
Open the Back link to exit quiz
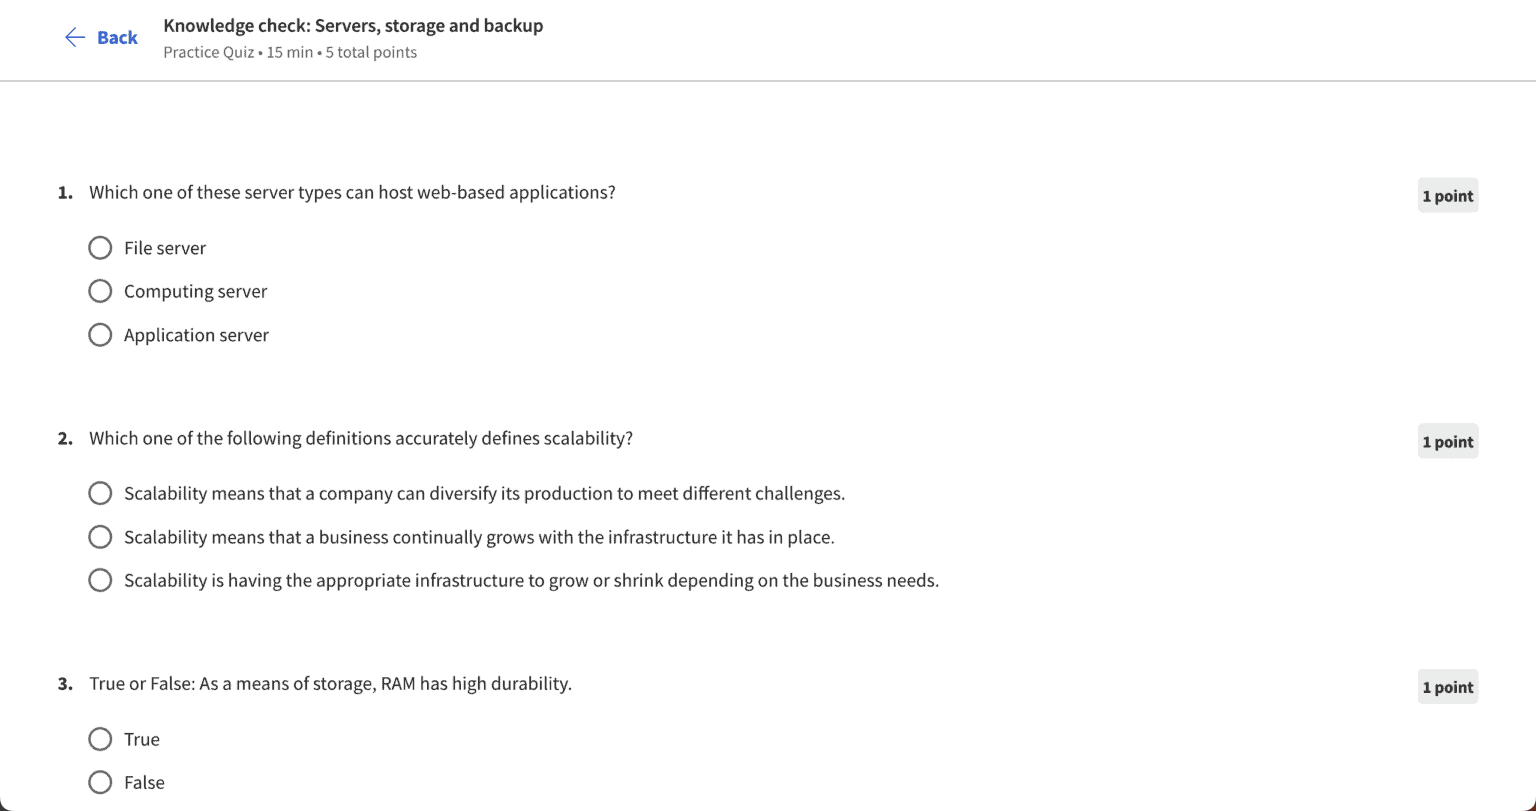coord(117,37)
